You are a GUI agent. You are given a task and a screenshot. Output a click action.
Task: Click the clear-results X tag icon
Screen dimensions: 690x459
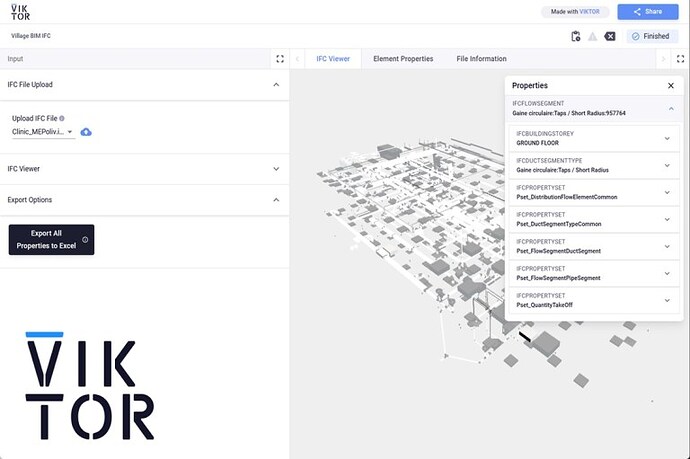coord(610,36)
